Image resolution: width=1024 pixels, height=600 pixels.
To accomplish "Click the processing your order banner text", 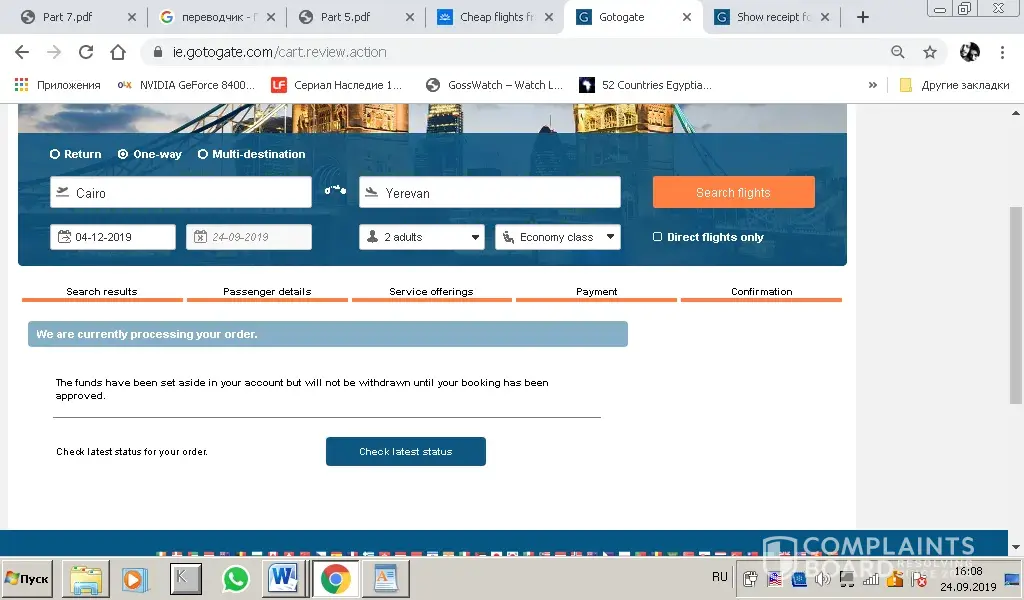I will tap(147, 334).
